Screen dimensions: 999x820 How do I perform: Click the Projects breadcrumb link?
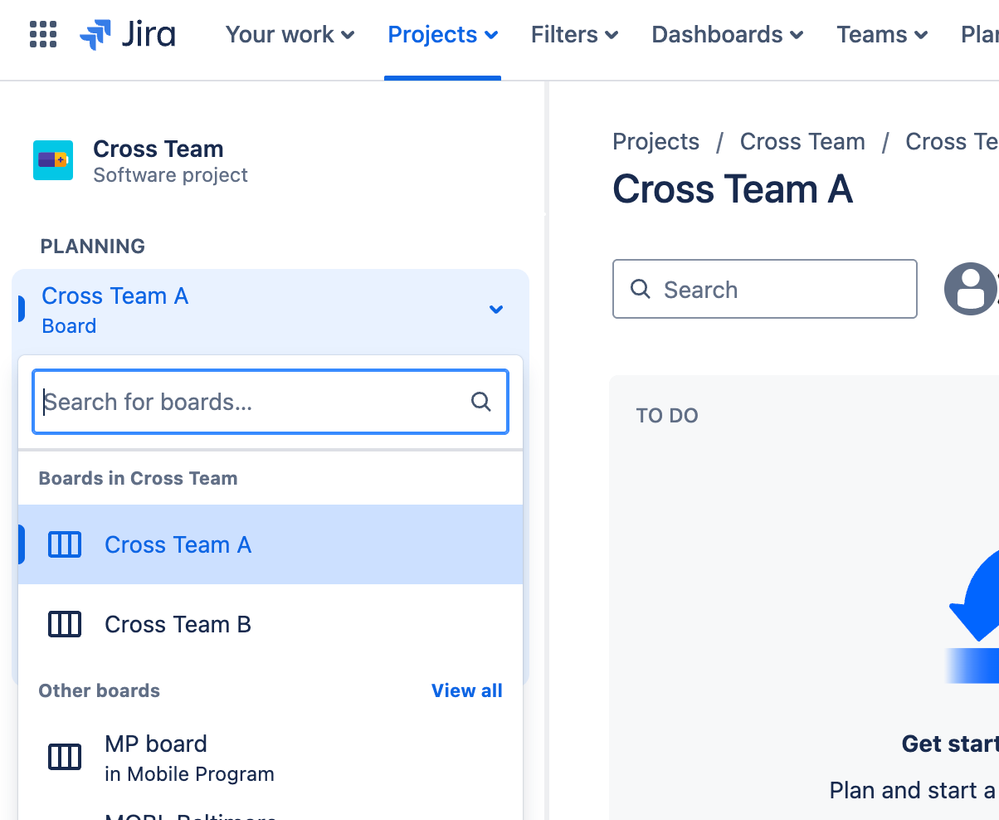[656, 141]
